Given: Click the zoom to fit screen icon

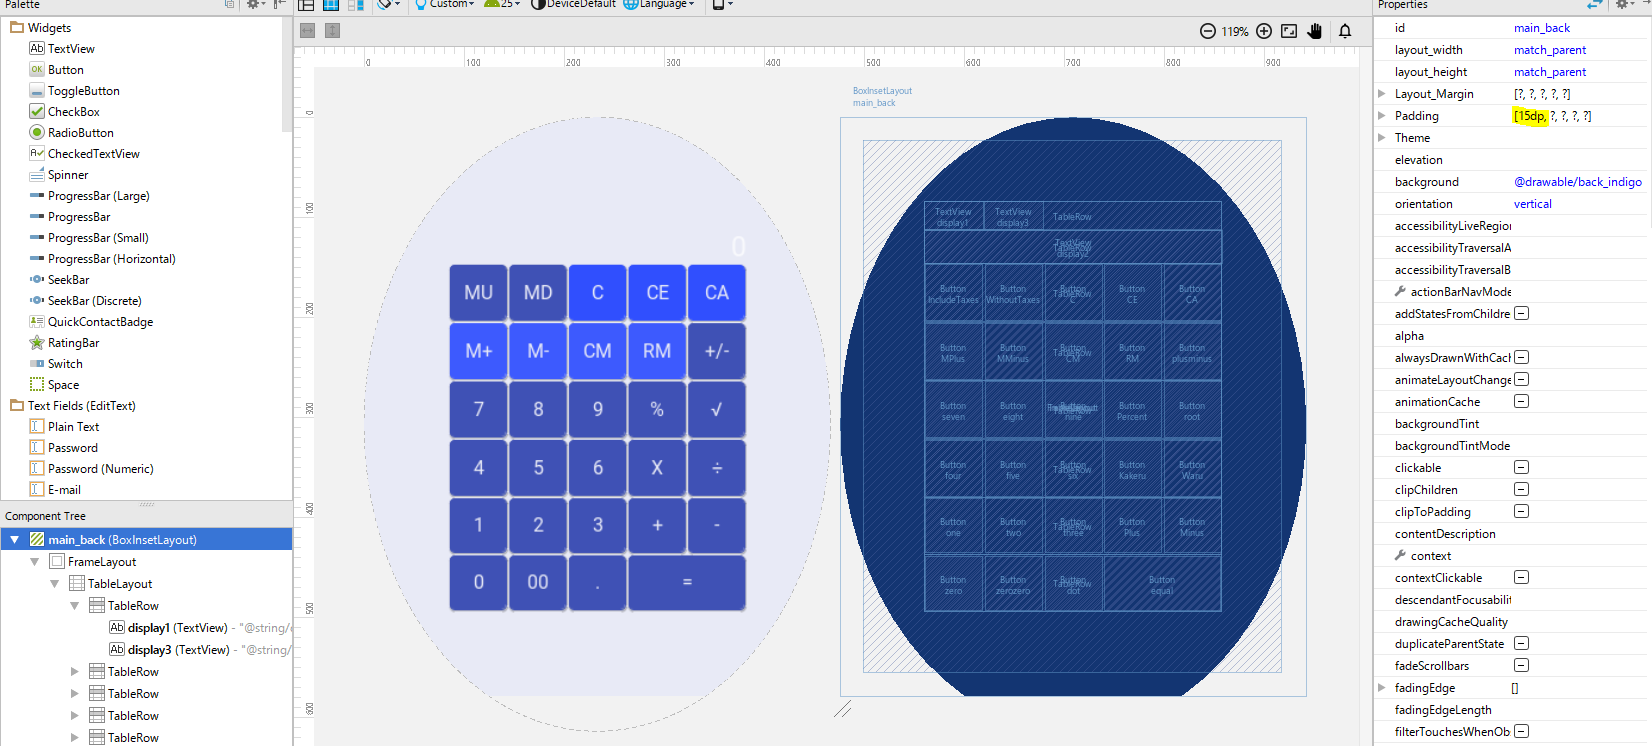Looking at the screenshot, I should [1289, 31].
